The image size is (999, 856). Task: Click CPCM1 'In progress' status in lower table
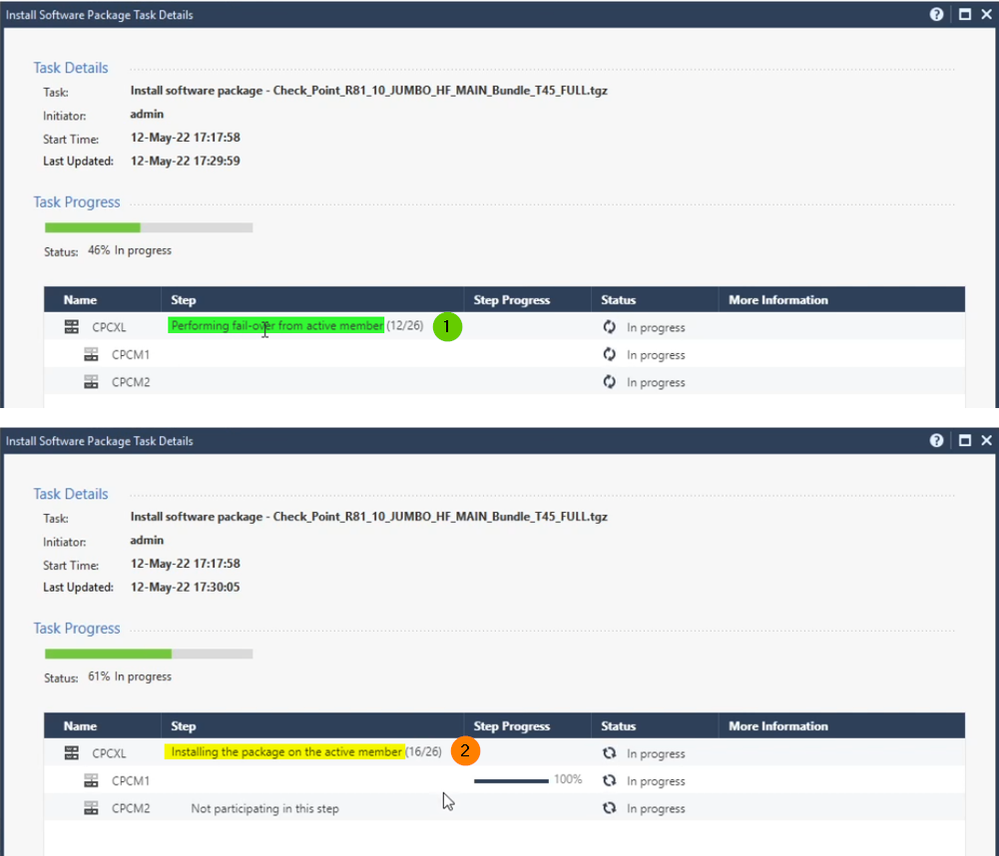[x=656, y=781]
